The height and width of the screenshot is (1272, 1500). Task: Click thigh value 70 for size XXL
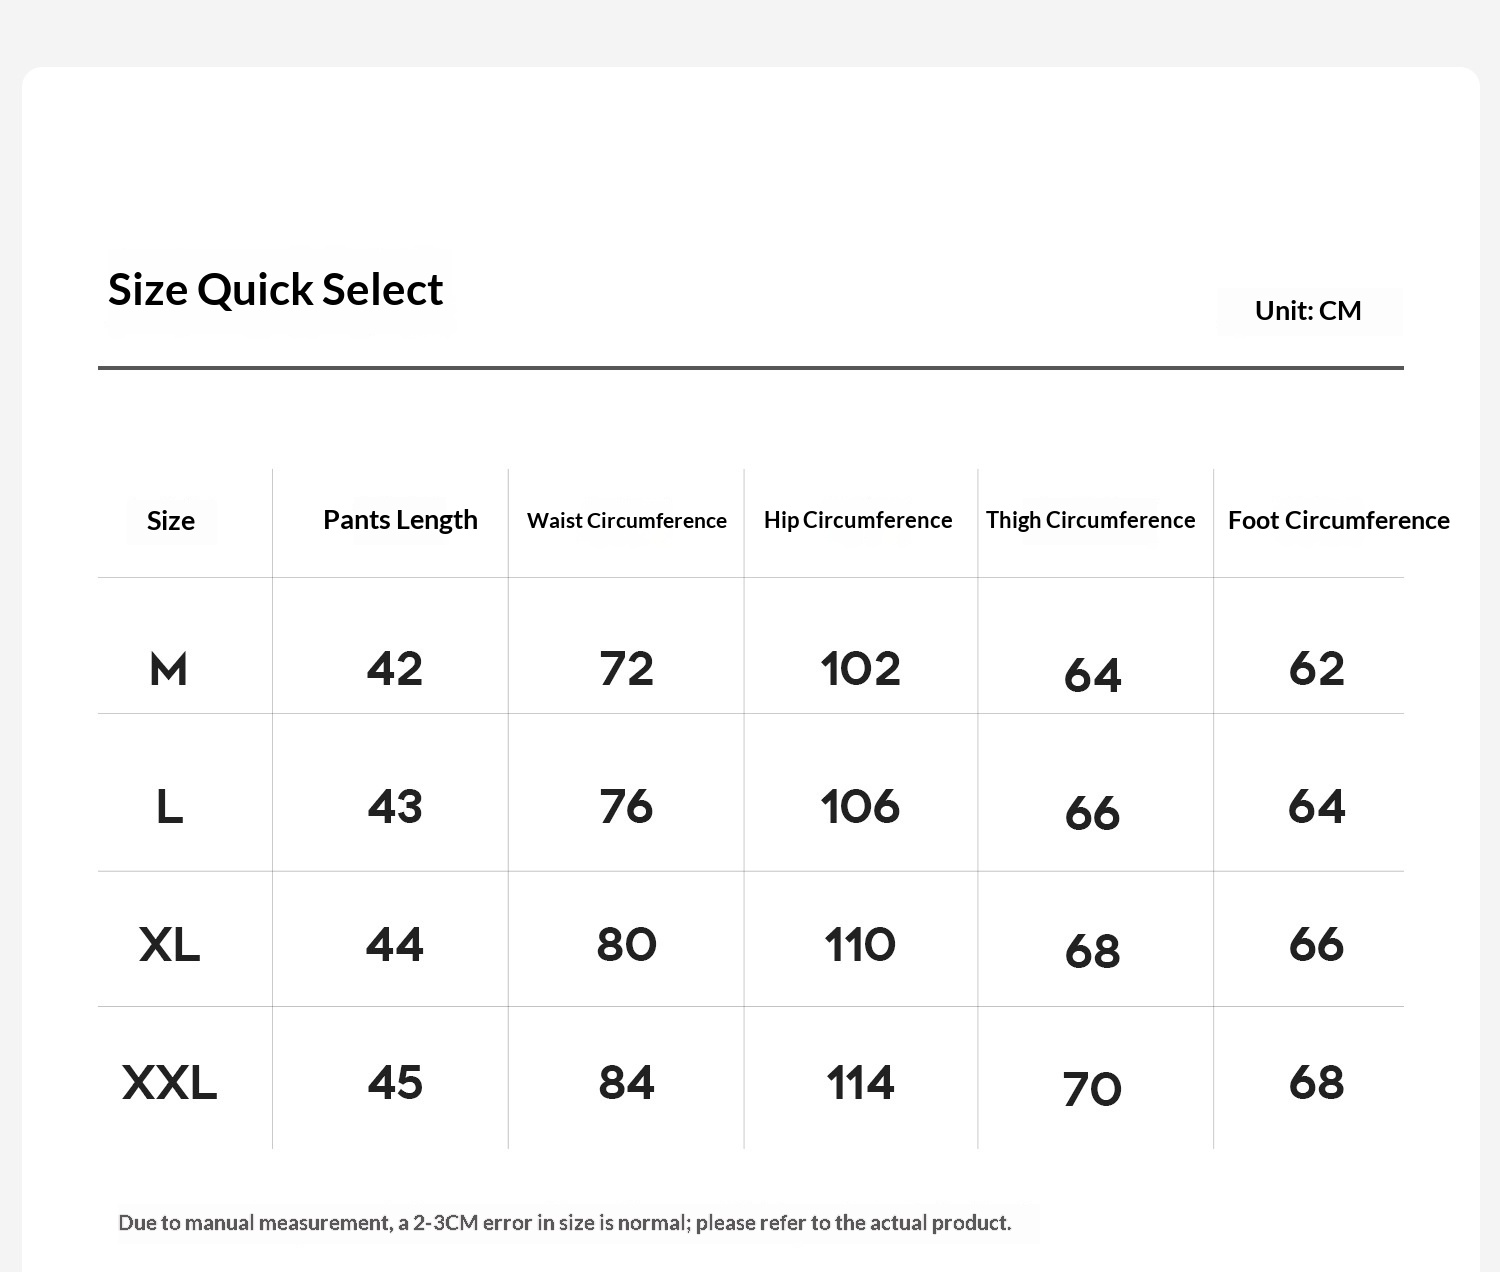(x=1092, y=1089)
